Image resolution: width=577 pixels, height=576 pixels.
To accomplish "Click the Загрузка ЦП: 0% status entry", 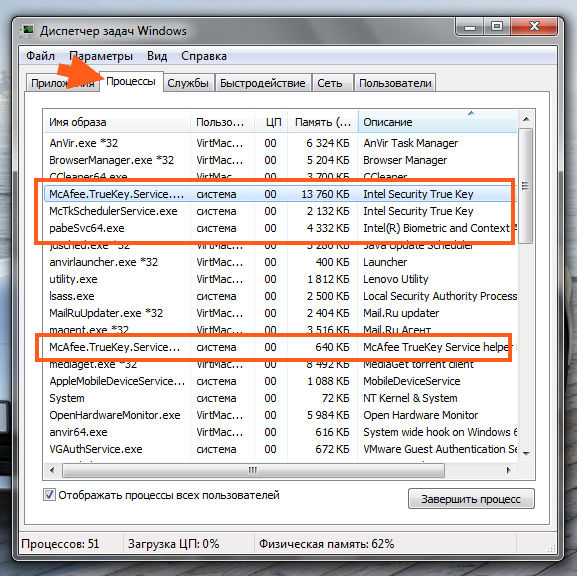I will point(173,544).
